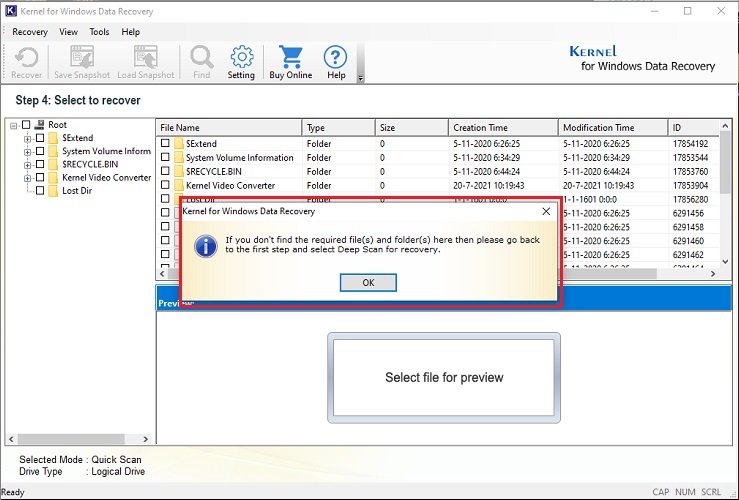Click the Lost Dir folder icon in tree
The width and height of the screenshot is (739, 500).
[53, 191]
